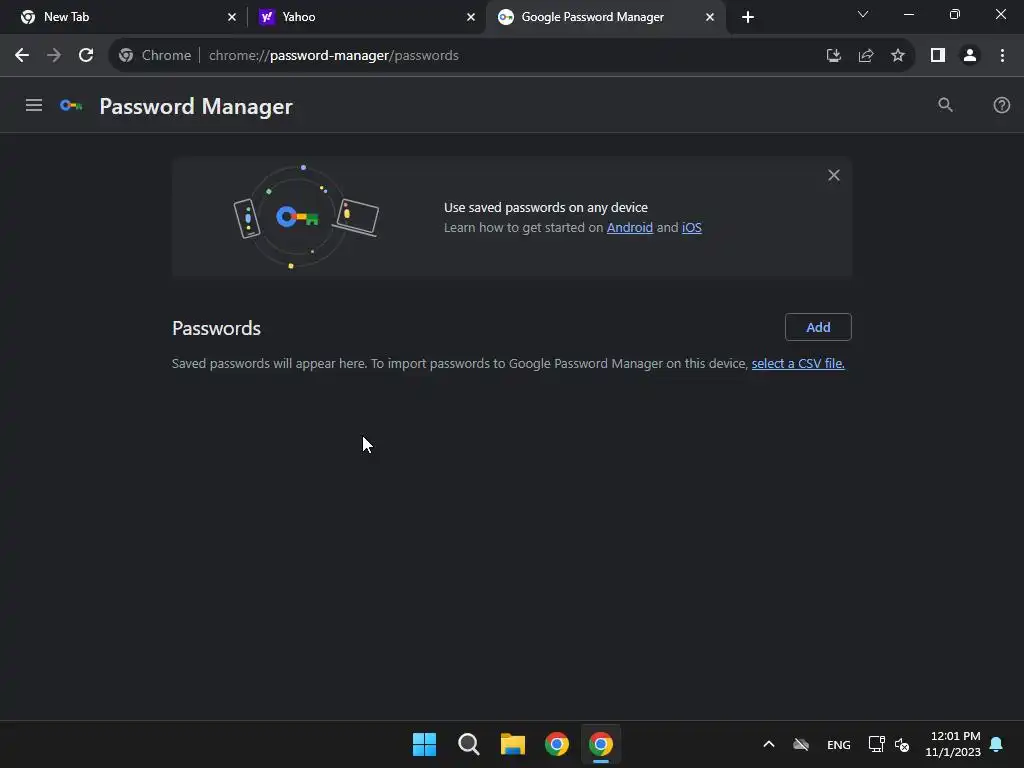
Task: Open the Chrome profile icon
Action: (970, 56)
